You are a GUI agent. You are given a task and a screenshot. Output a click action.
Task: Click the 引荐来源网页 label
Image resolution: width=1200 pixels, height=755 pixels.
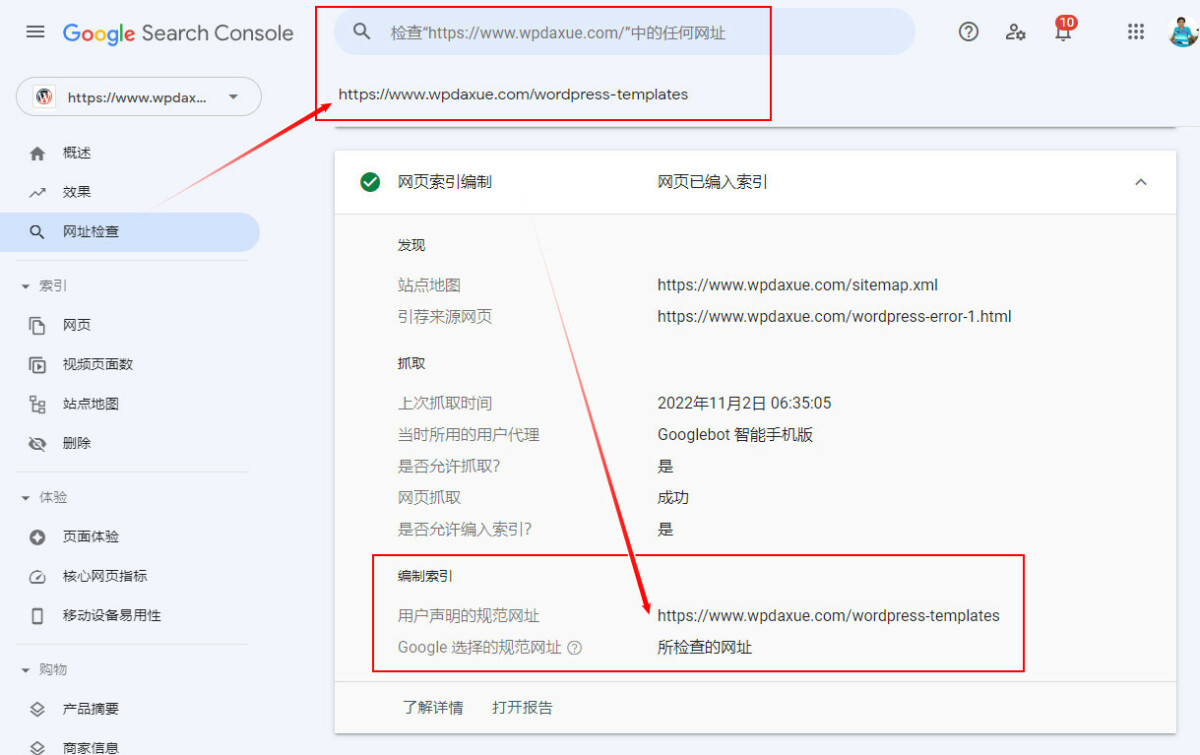445,317
